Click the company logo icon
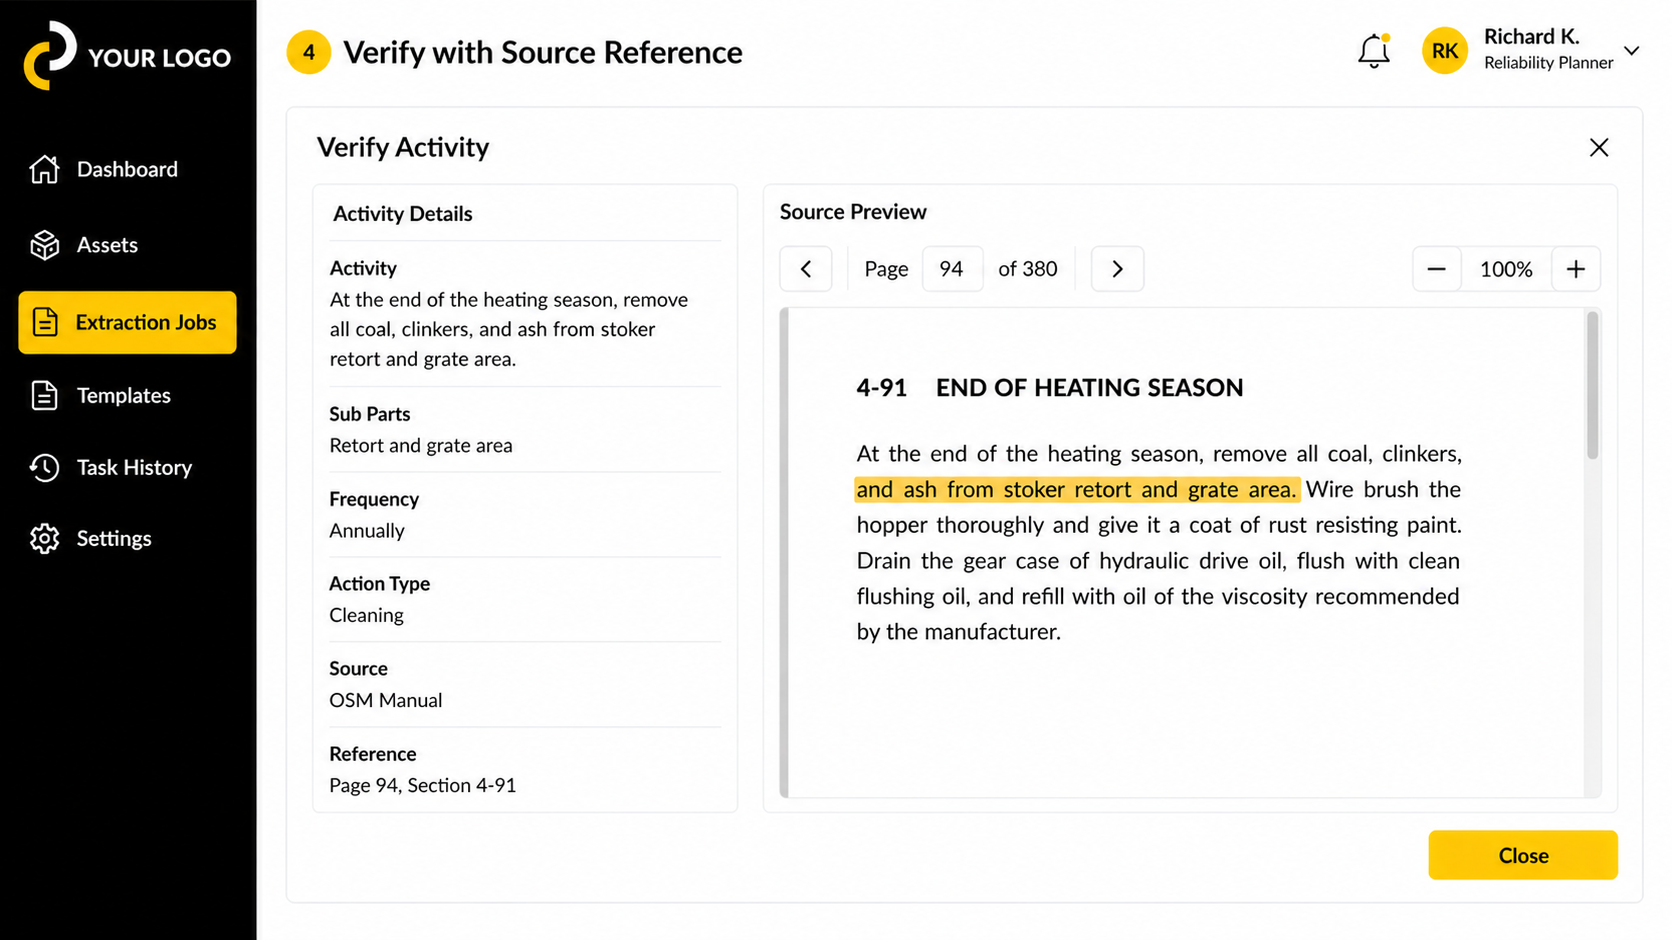The image size is (1672, 940). (x=50, y=56)
